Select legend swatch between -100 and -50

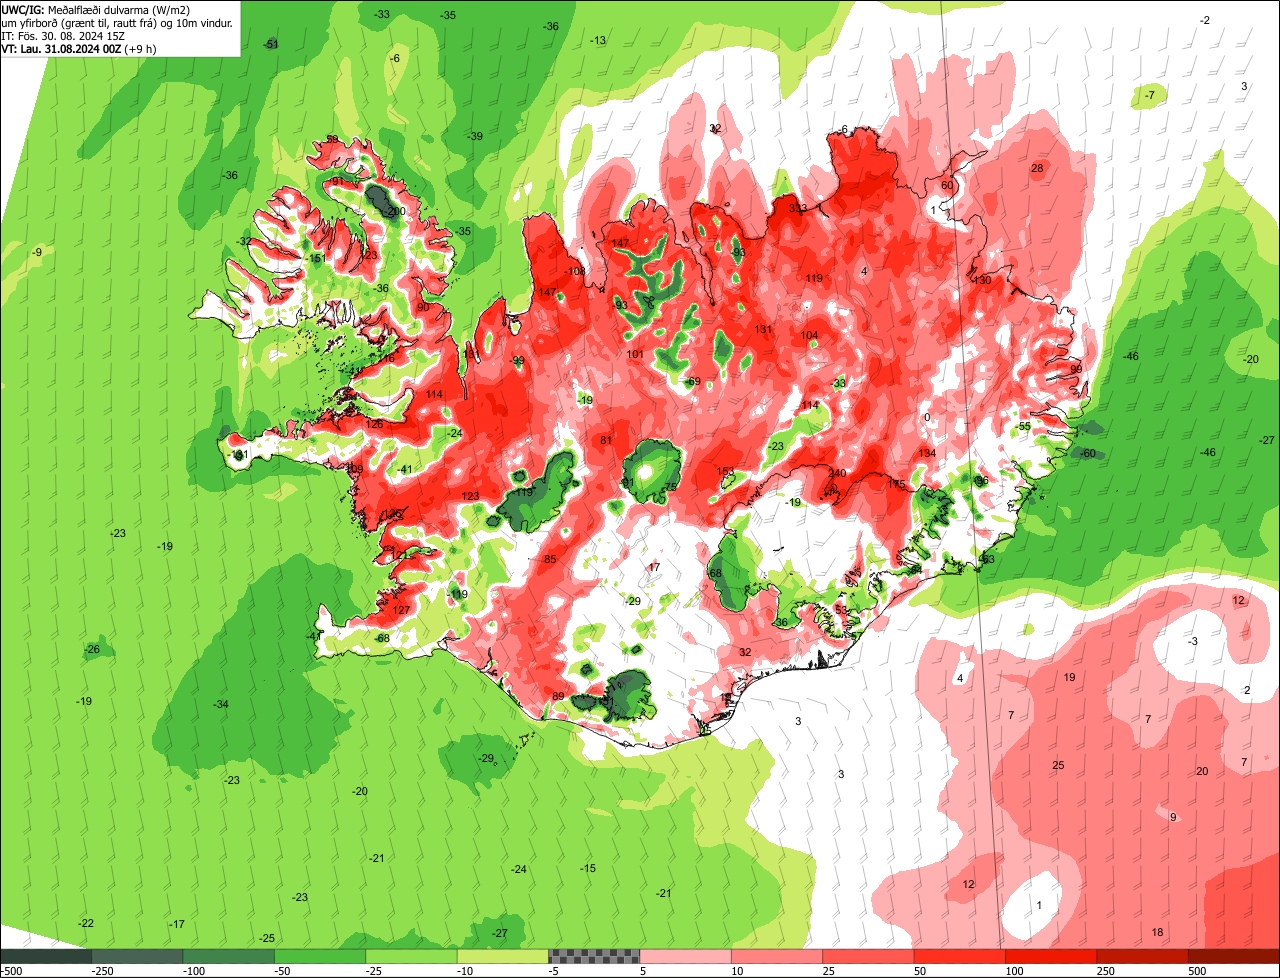pyautogui.click(x=228, y=956)
